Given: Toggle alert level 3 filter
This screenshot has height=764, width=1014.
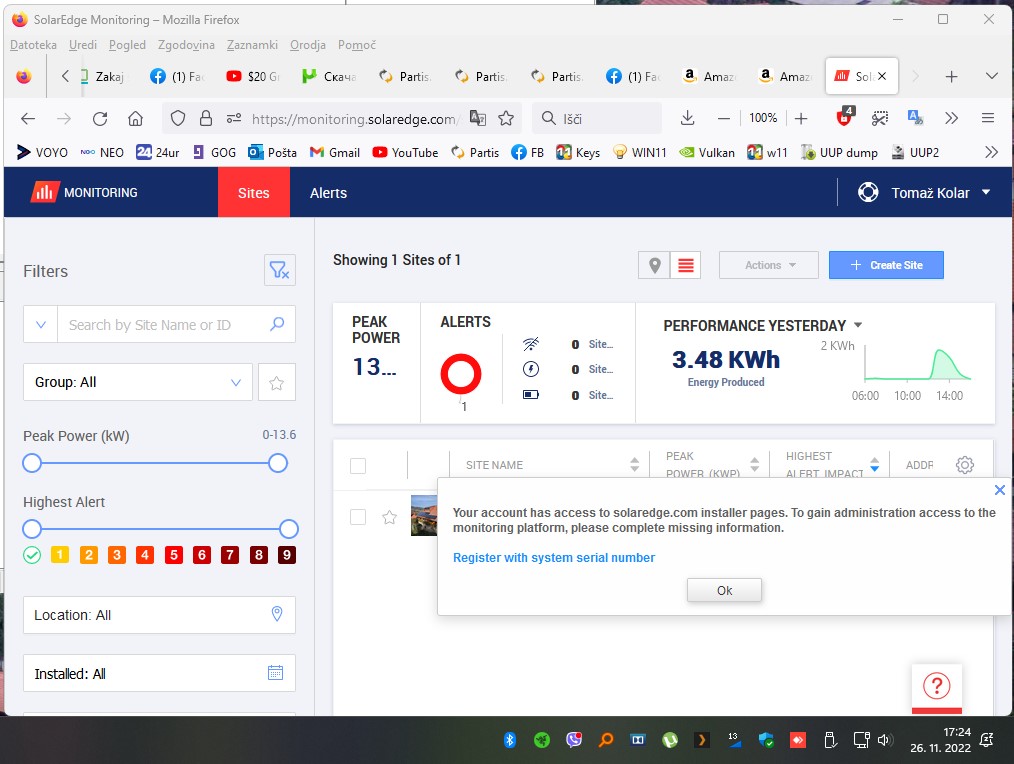Looking at the screenshot, I should (117, 555).
